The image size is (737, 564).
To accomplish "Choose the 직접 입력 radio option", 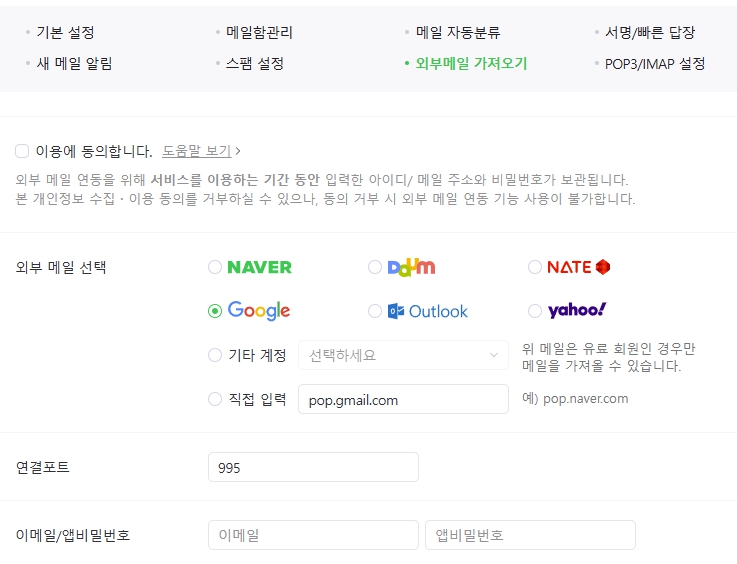I will tap(215, 399).
